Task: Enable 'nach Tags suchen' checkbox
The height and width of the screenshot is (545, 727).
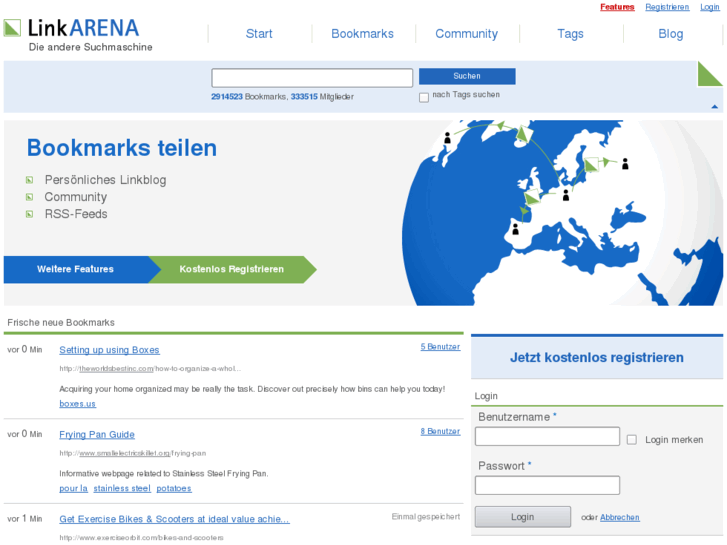Action: tap(424, 97)
